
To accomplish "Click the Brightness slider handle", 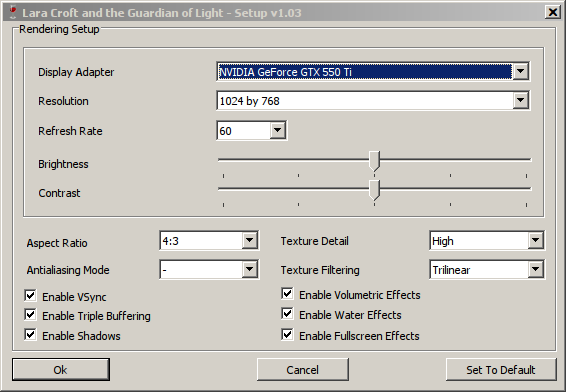I will (x=374, y=161).
